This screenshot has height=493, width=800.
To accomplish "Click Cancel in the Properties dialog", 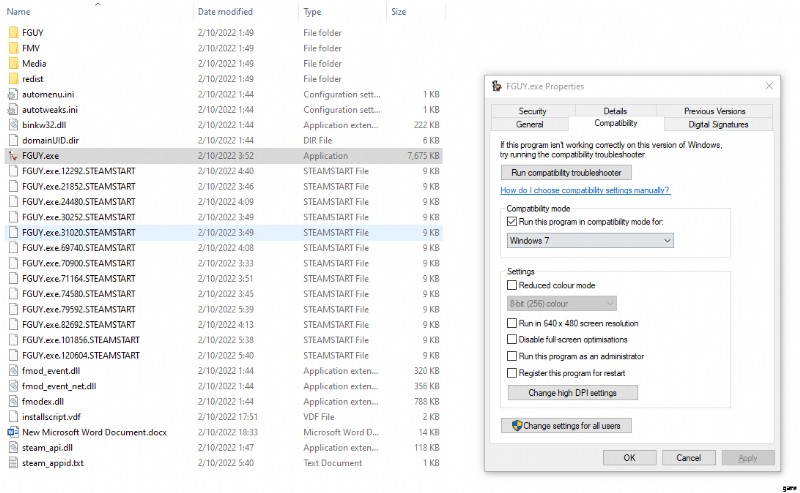I will (689, 458).
